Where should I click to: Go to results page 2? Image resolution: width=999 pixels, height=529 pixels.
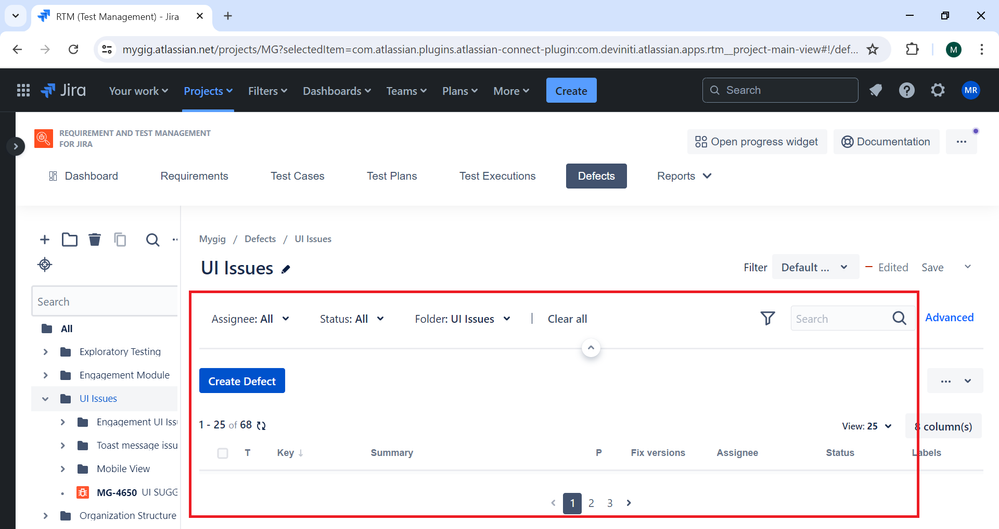pyautogui.click(x=591, y=504)
